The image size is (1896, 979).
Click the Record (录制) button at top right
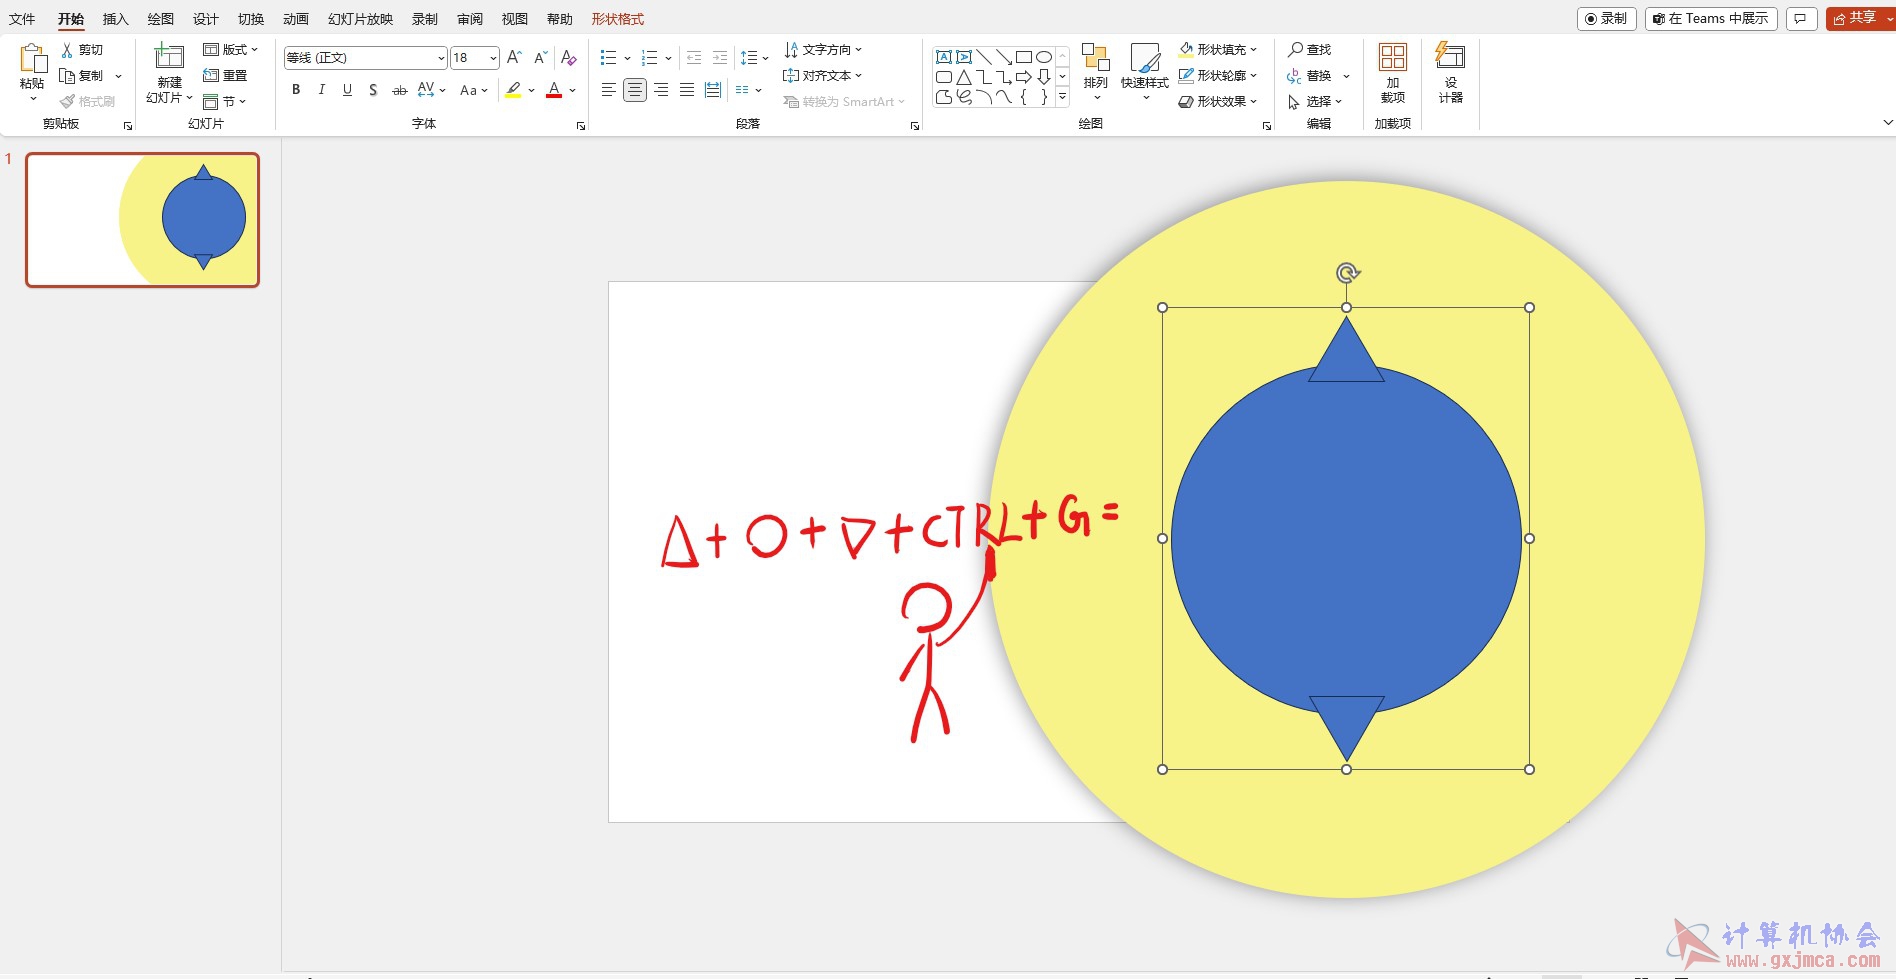1606,19
